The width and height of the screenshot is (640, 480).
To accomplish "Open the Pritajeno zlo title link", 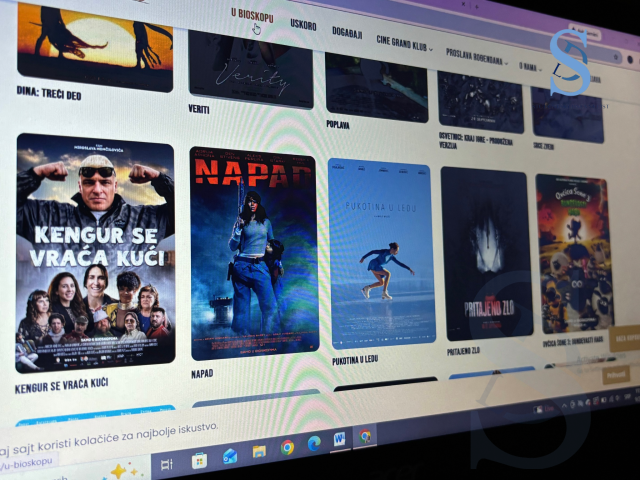I will [x=463, y=351].
